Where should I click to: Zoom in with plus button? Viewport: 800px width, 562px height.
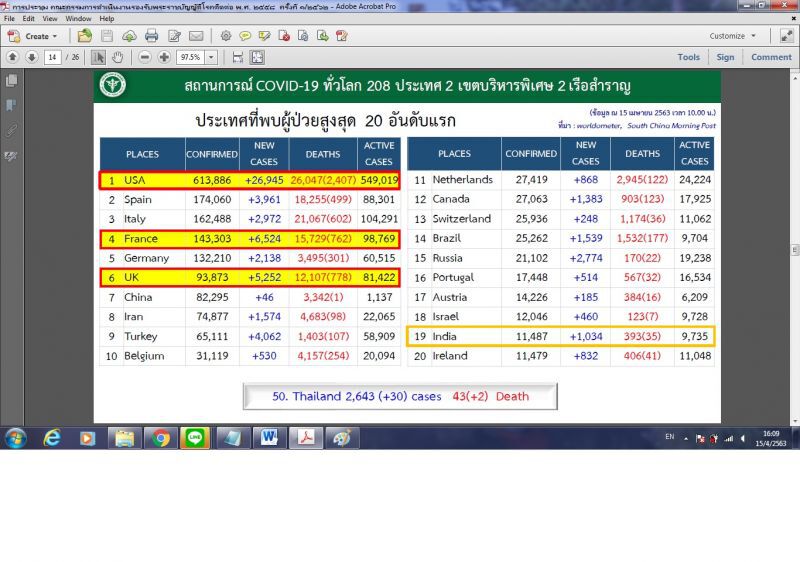click(x=164, y=57)
